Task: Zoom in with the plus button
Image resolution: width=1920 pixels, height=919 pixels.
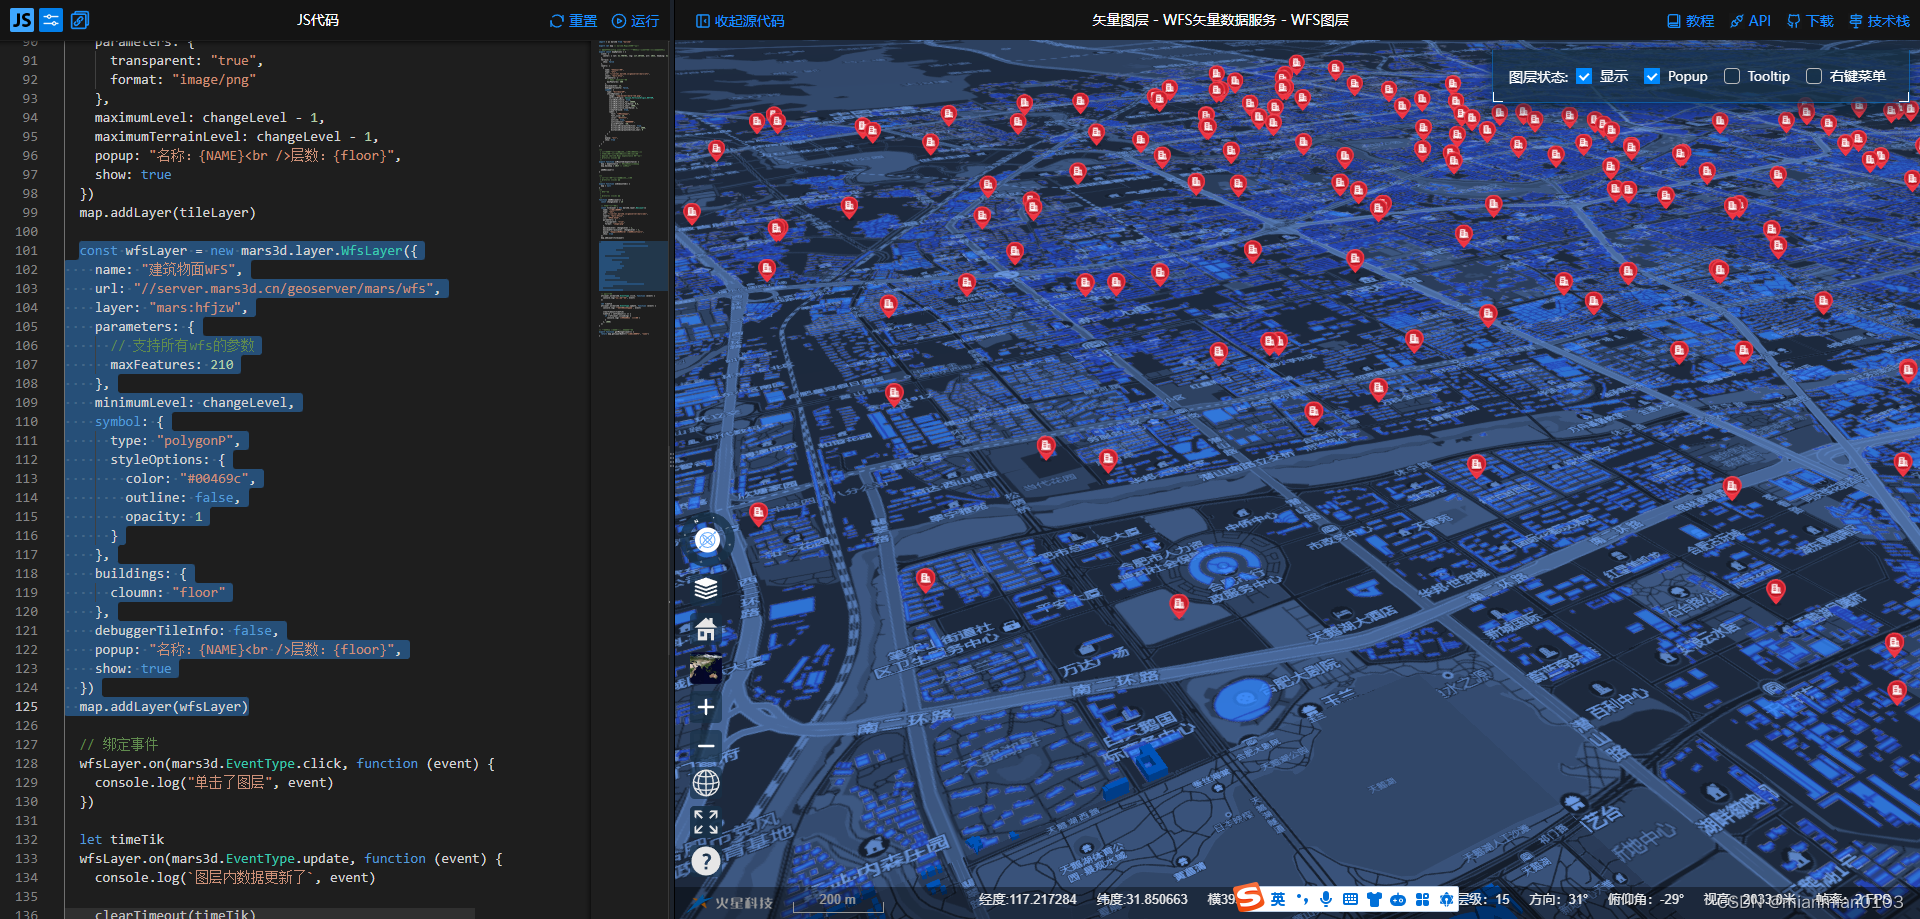Action: pyautogui.click(x=706, y=707)
